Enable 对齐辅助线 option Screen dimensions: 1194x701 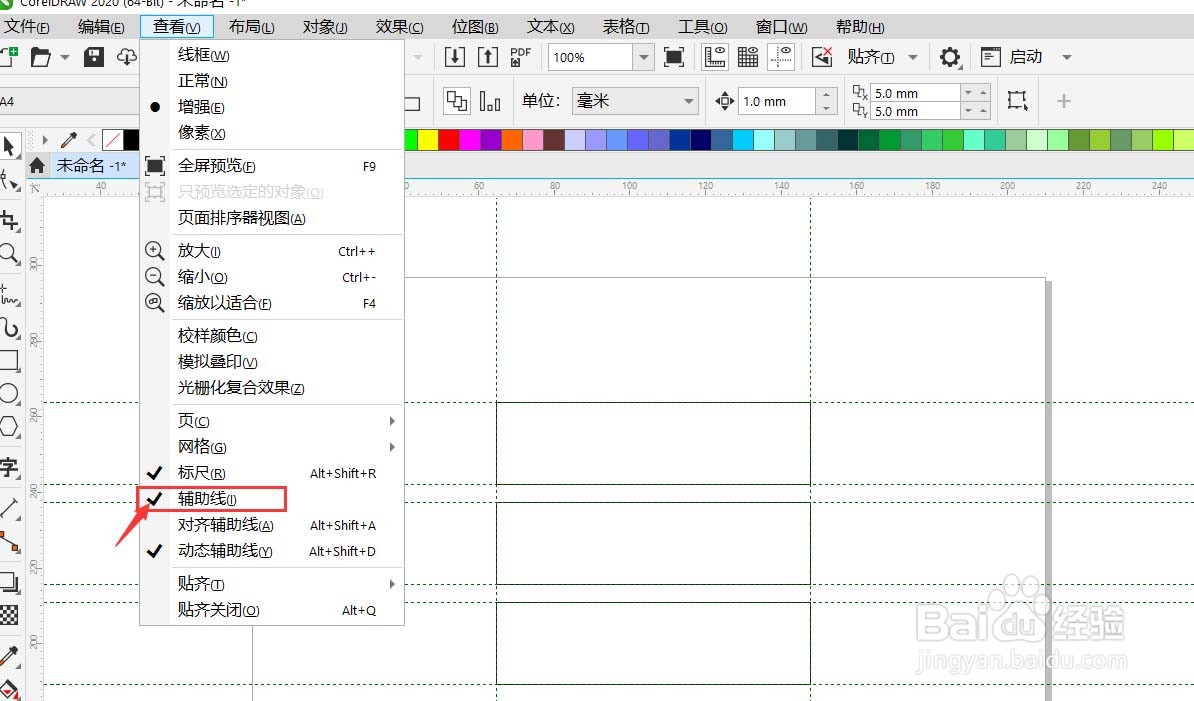(271, 525)
